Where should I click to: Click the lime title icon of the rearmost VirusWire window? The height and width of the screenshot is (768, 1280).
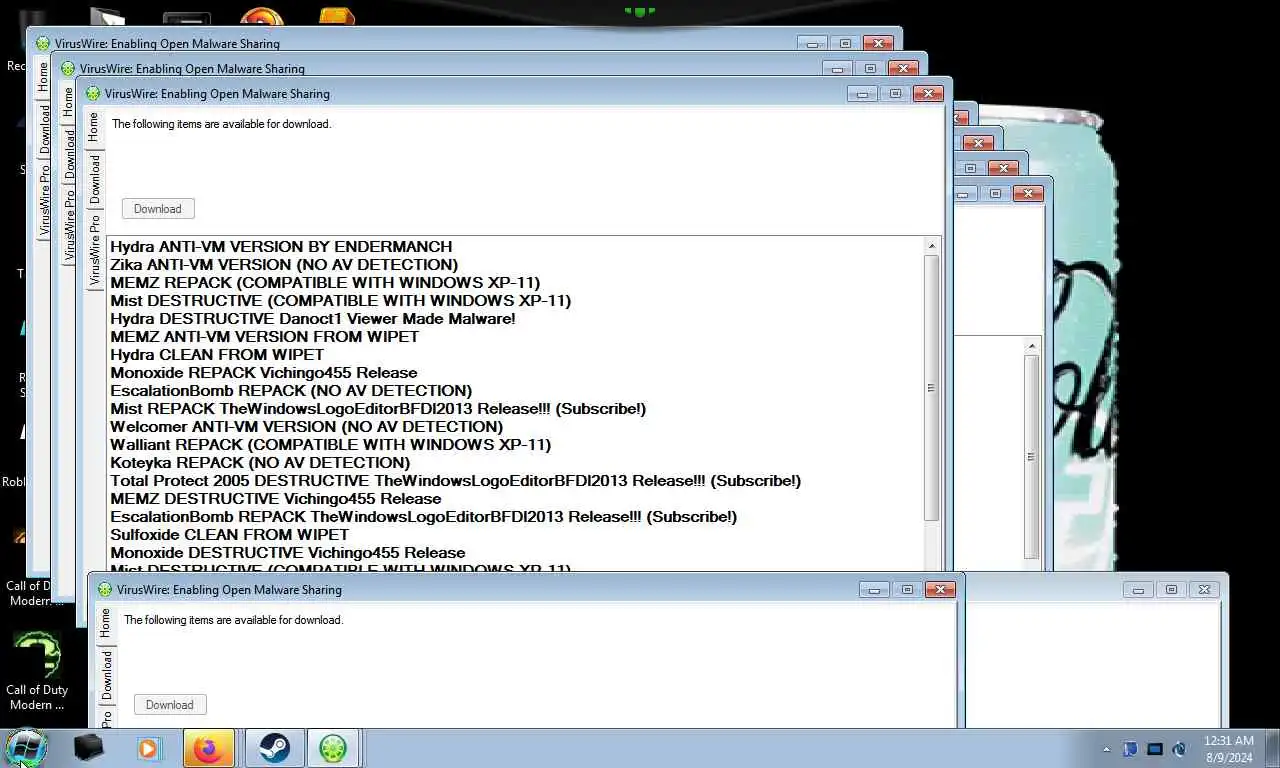pyautogui.click(x=43, y=44)
